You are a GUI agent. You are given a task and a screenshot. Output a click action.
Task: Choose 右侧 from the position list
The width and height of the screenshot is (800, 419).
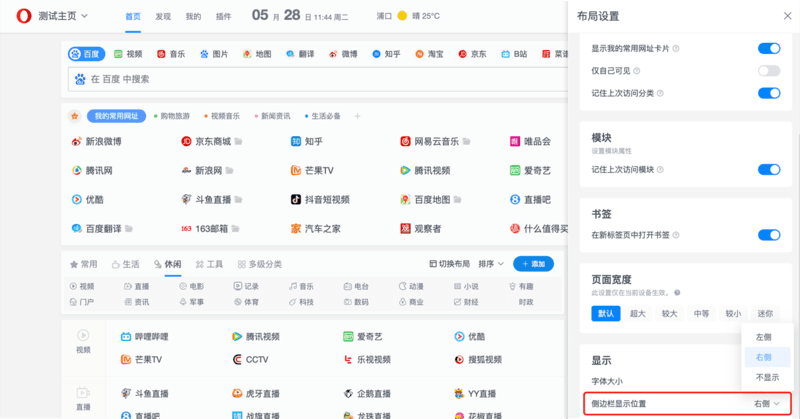pos(767,357)
